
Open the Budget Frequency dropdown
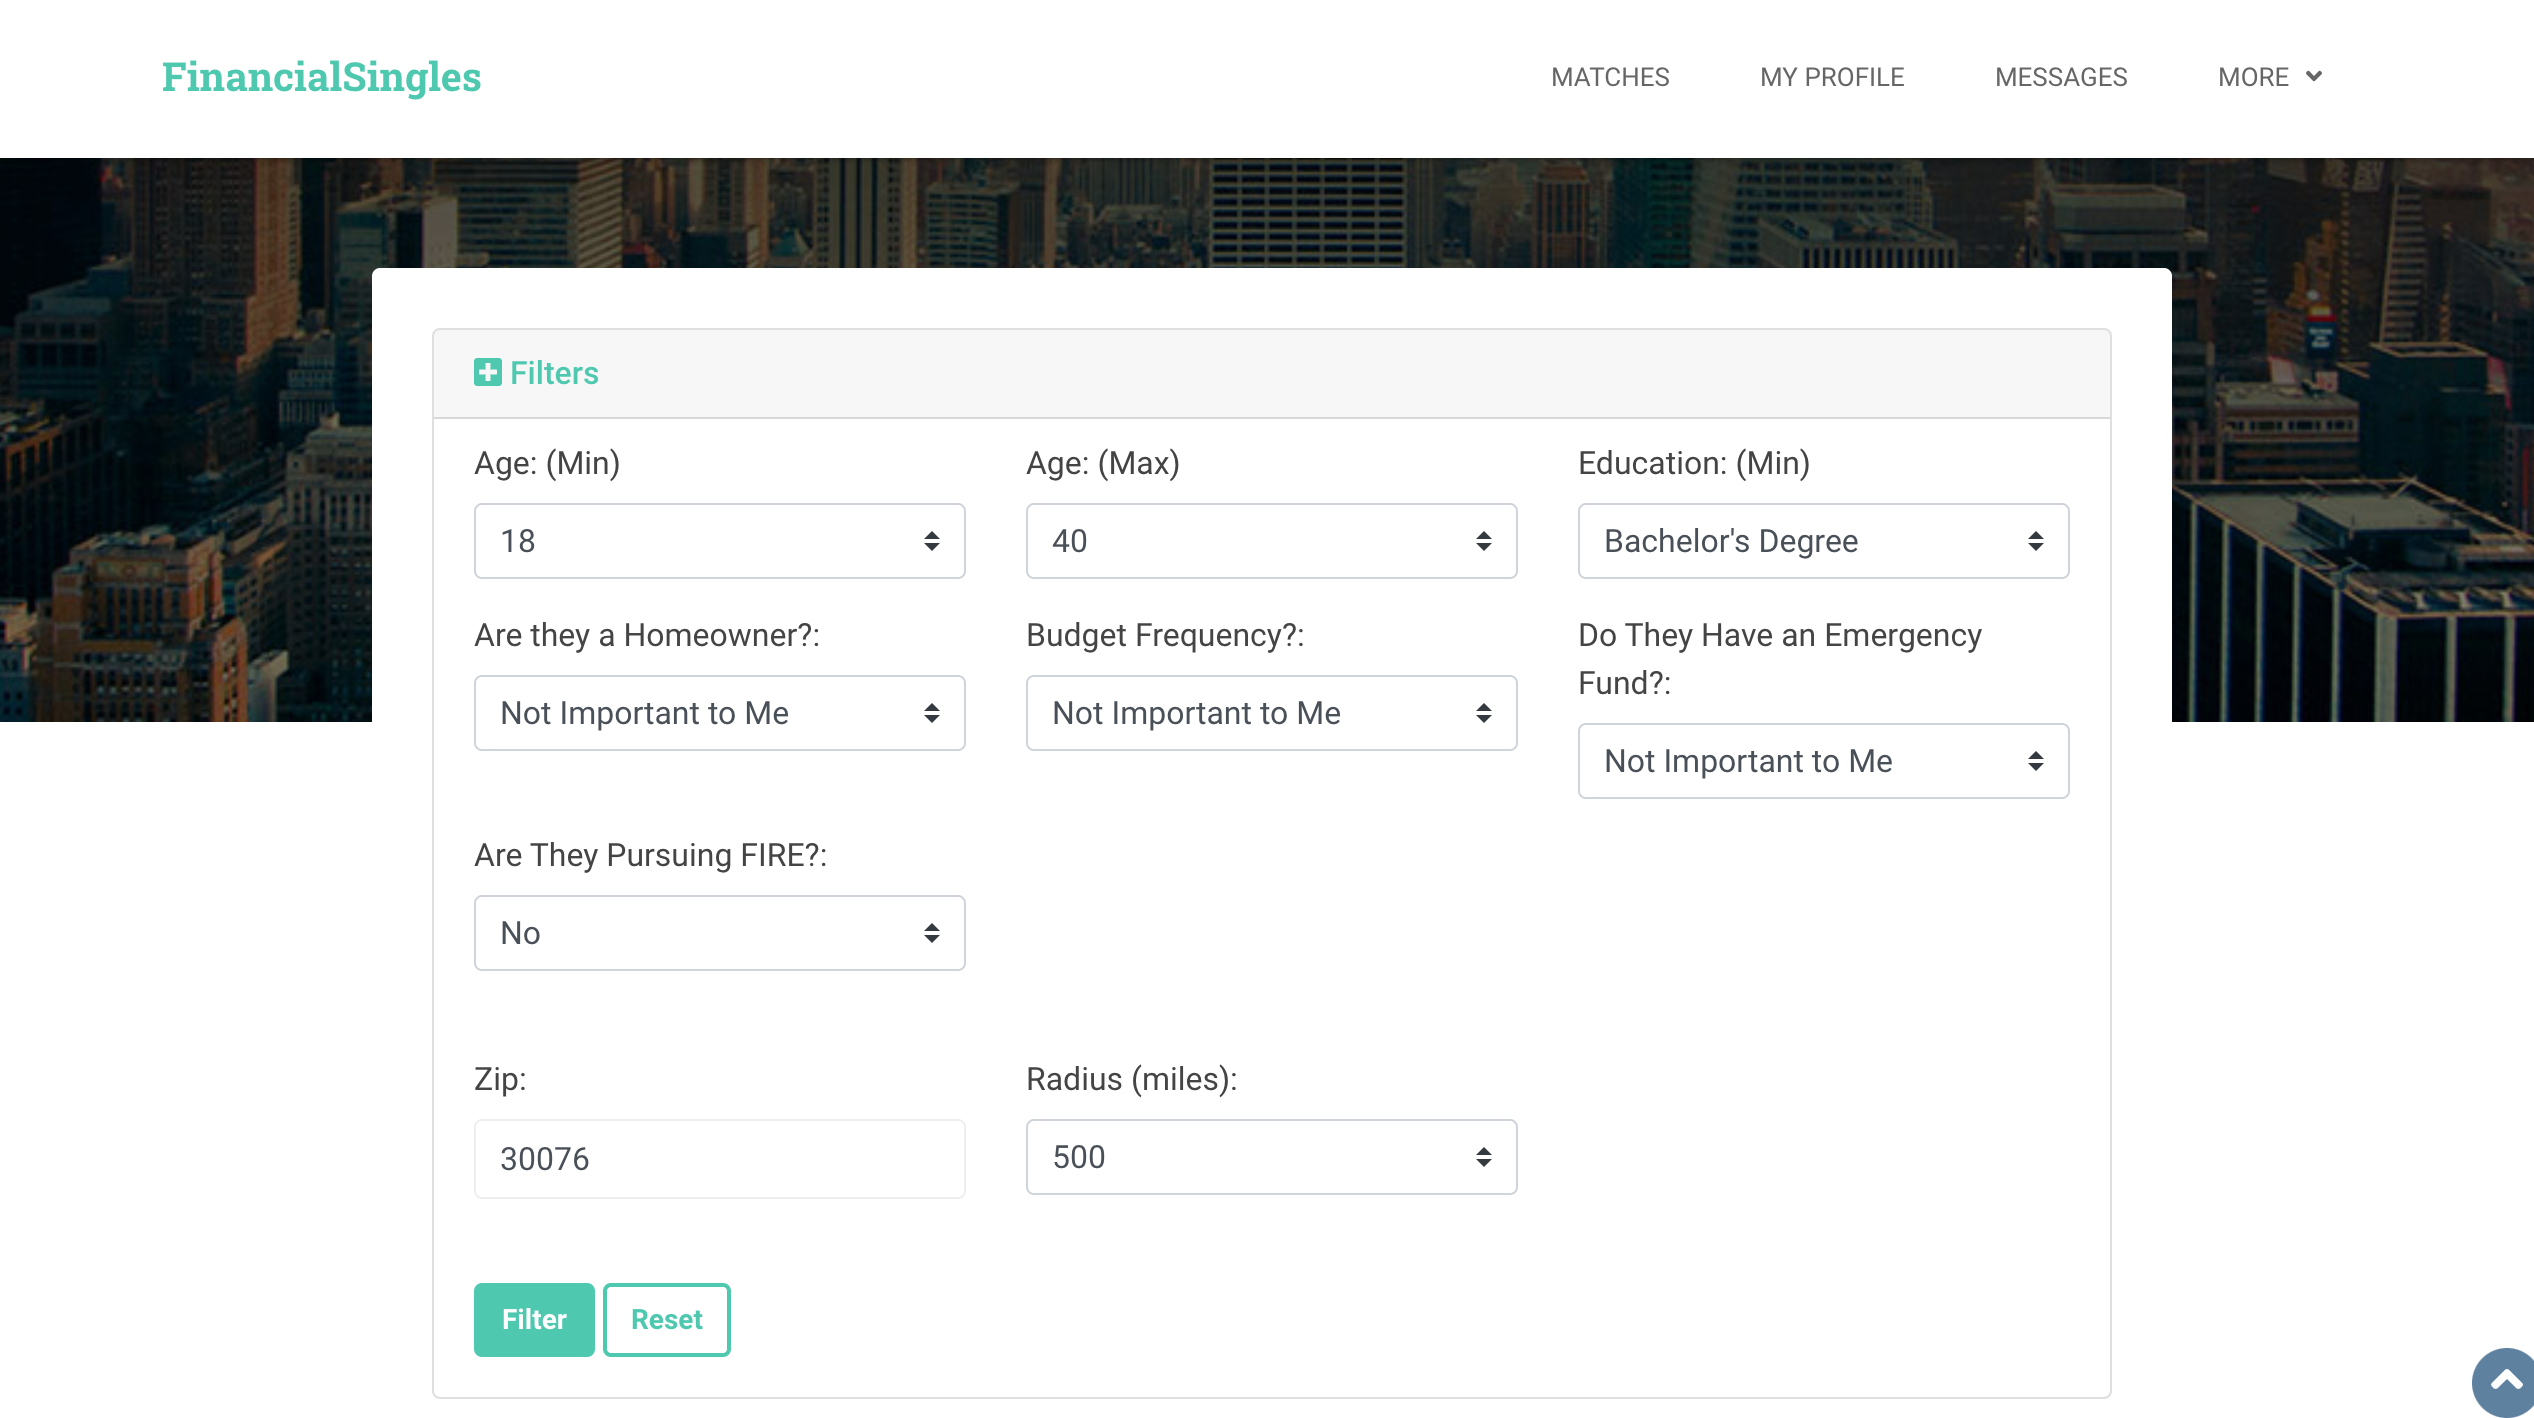(x=1270, y=712)
